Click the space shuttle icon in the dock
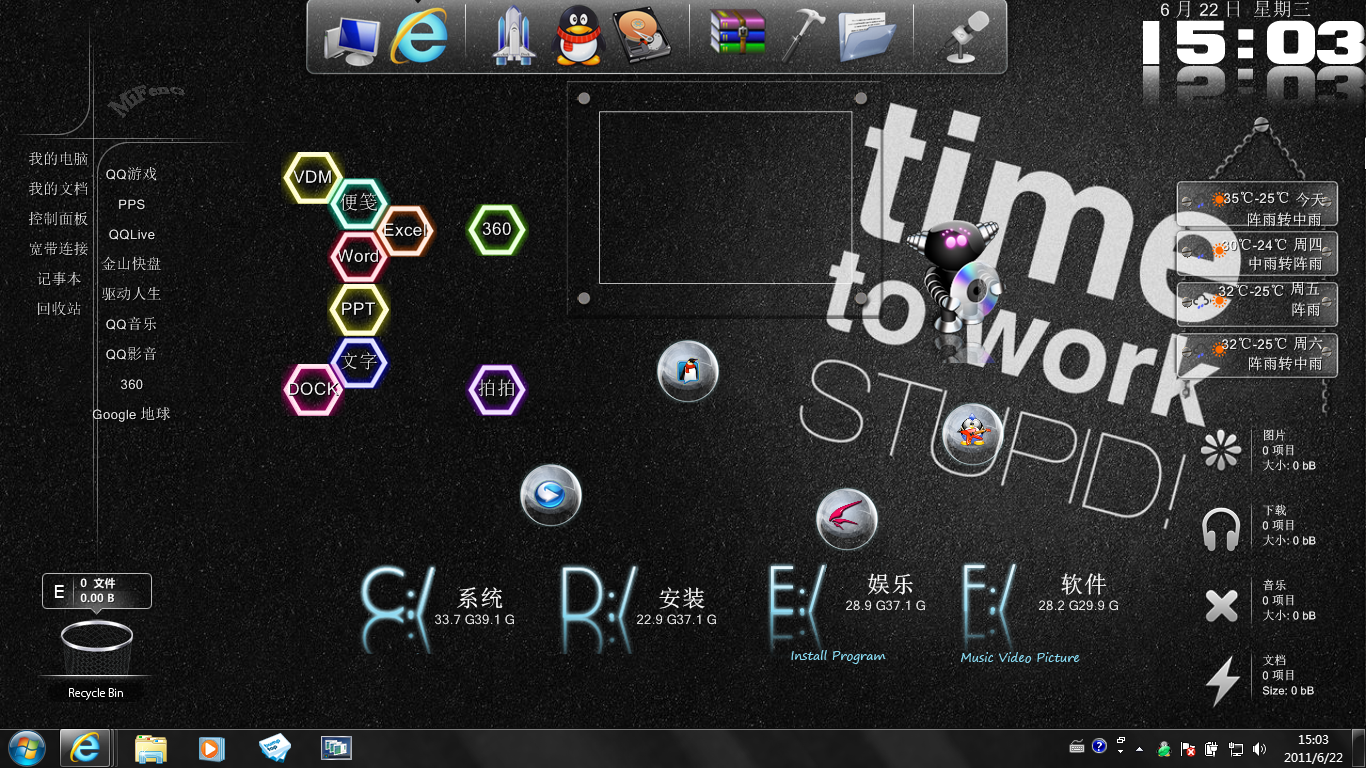The width and height of the screenshot is (1366, 768). click(x=513, y=38)
